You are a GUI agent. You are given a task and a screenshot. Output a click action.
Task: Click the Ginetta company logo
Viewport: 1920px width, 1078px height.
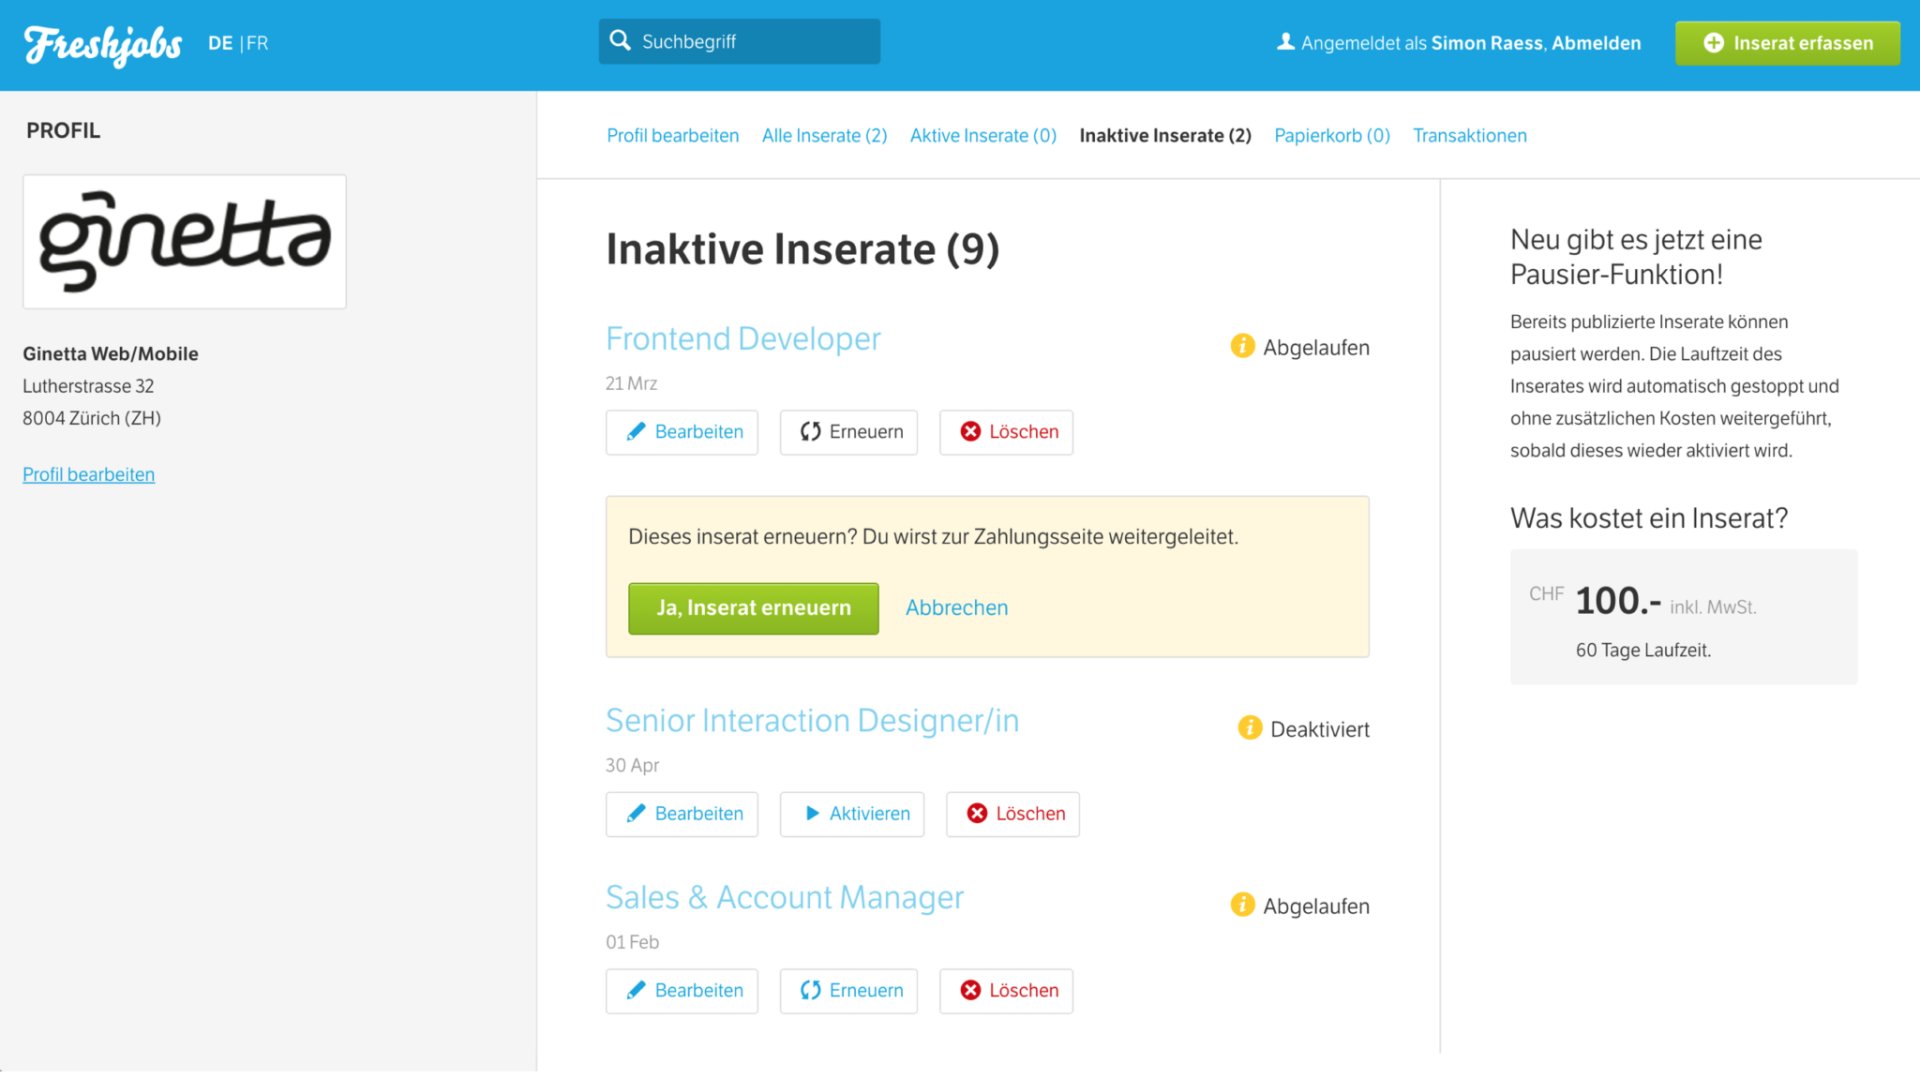pyautogui.click(x=185, y=241)
